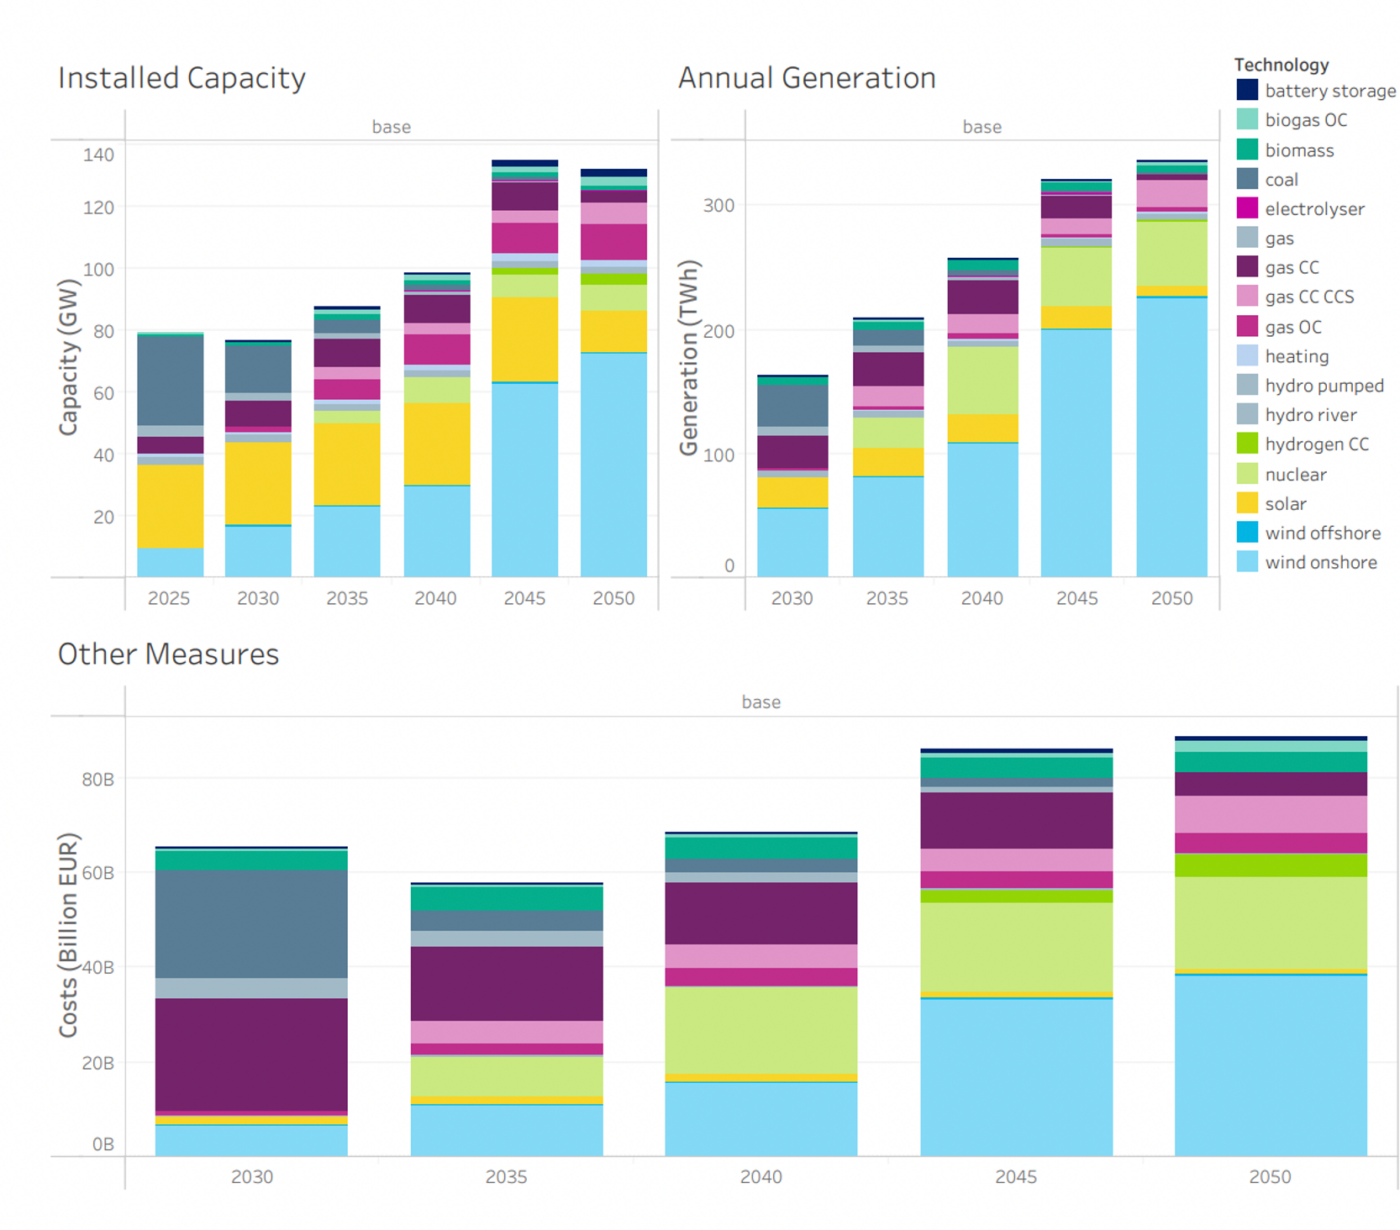The image size is (1400, 1230).
Task: Click the electrolyser legend color swatch
Action: click(1247, 209)
